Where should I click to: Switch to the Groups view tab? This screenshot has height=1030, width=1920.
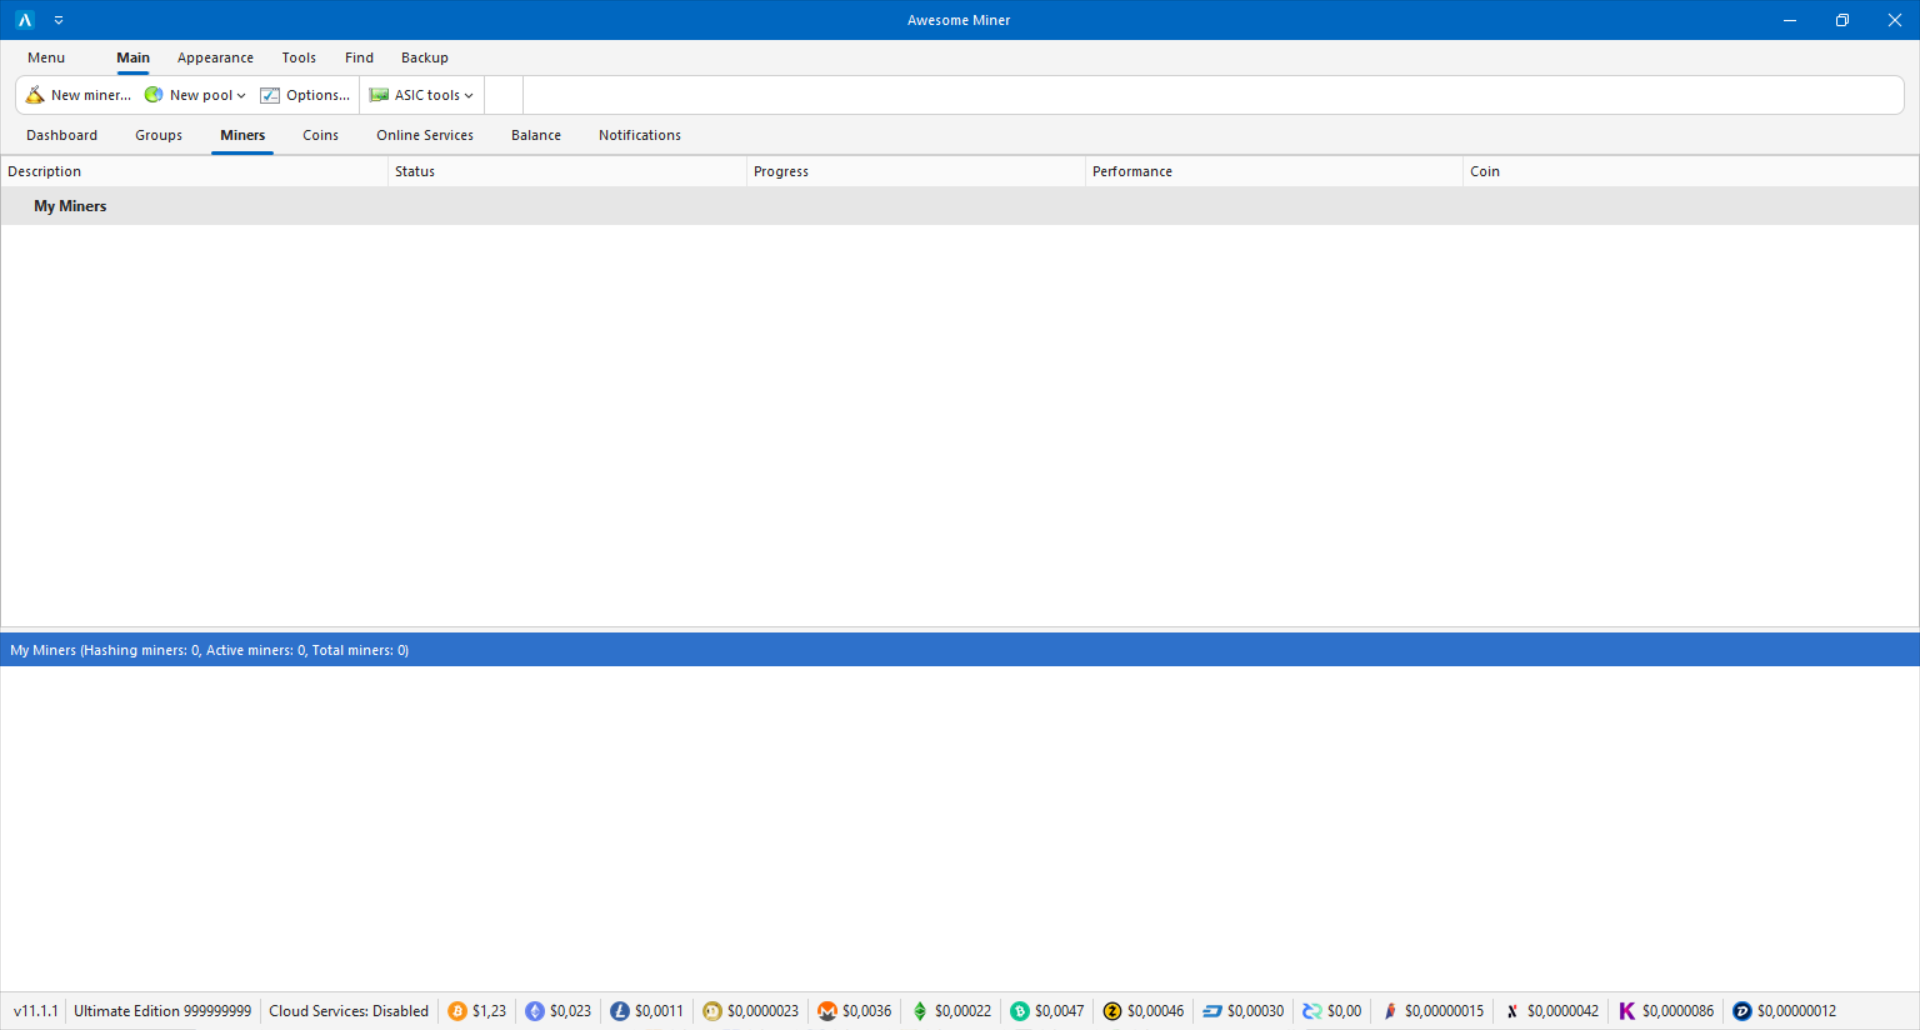pyautogui.click(x=159, y=135)
